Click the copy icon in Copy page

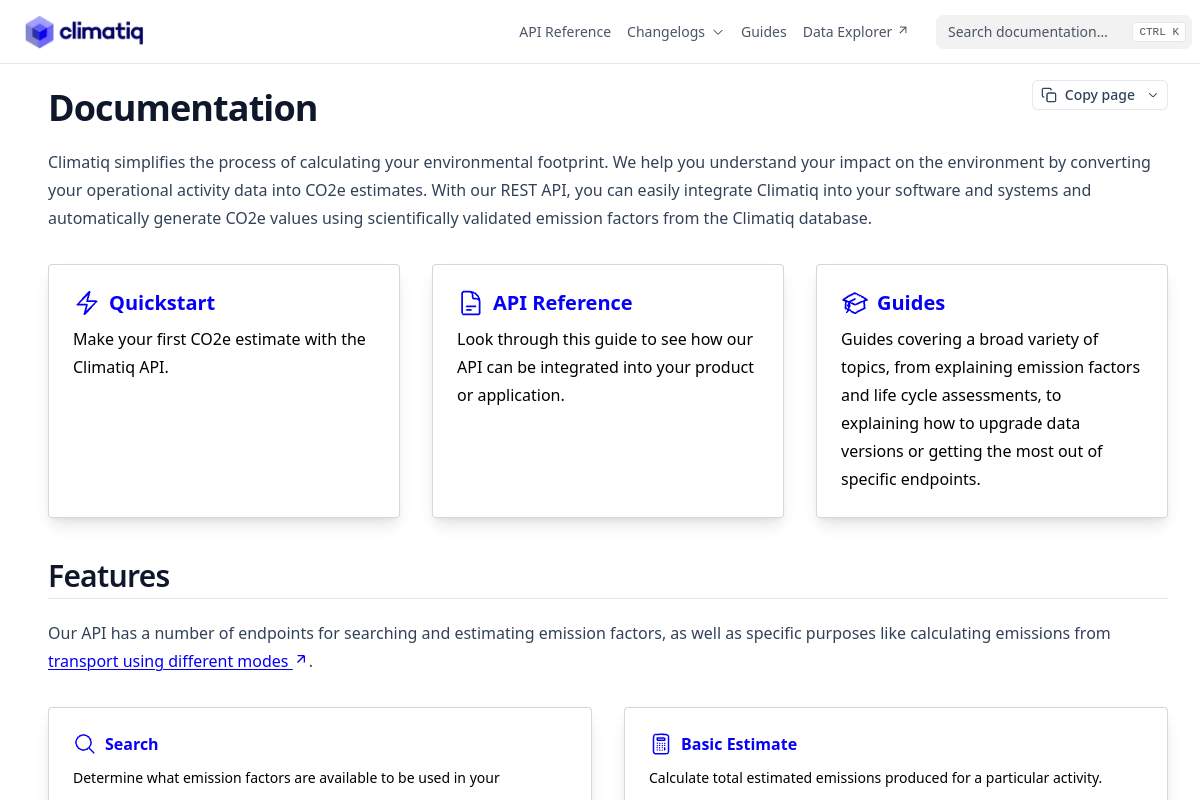1049,95
